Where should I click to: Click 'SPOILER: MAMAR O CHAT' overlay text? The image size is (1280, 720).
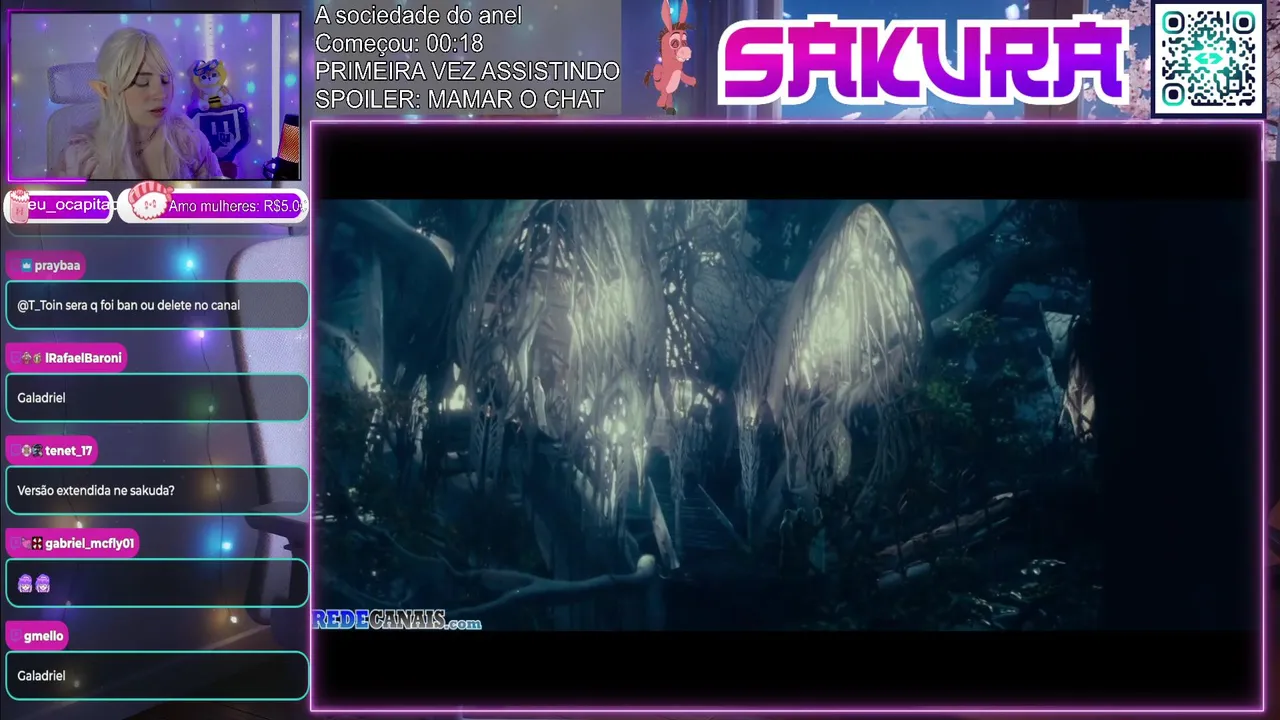(459, 100)
